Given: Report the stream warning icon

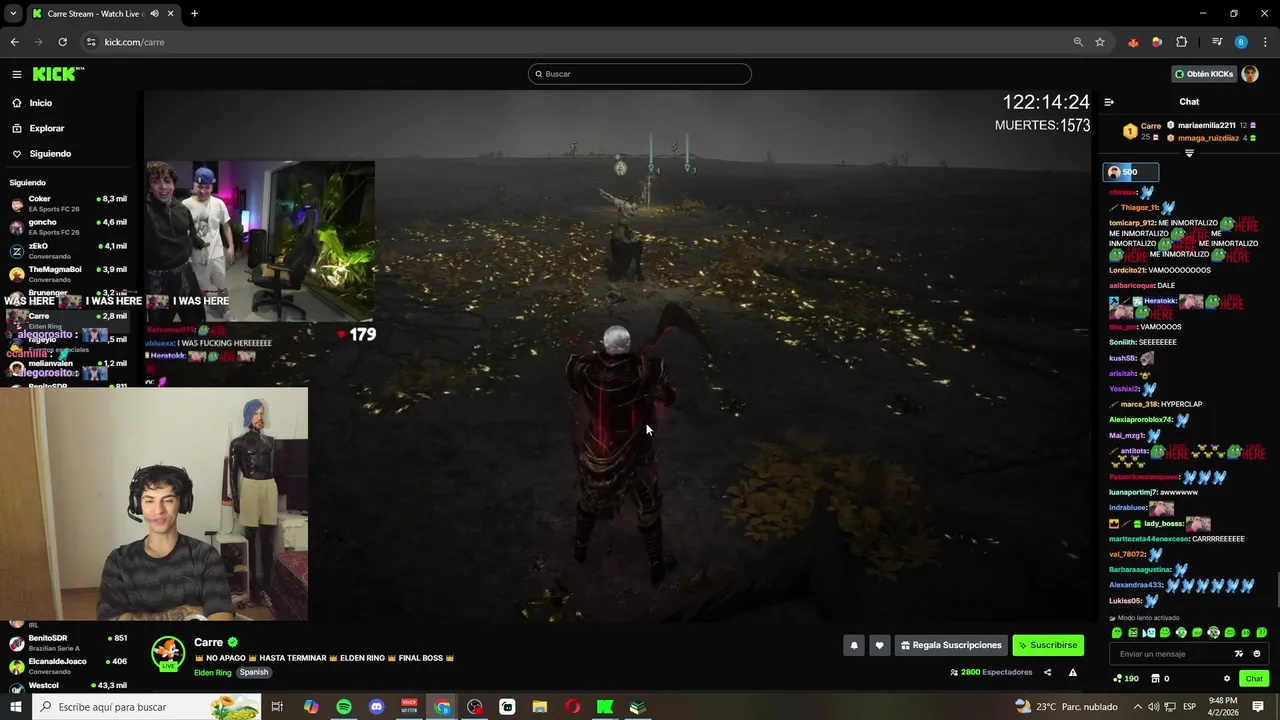Looking at the screenshot, I should click(x=1073, y=672).
